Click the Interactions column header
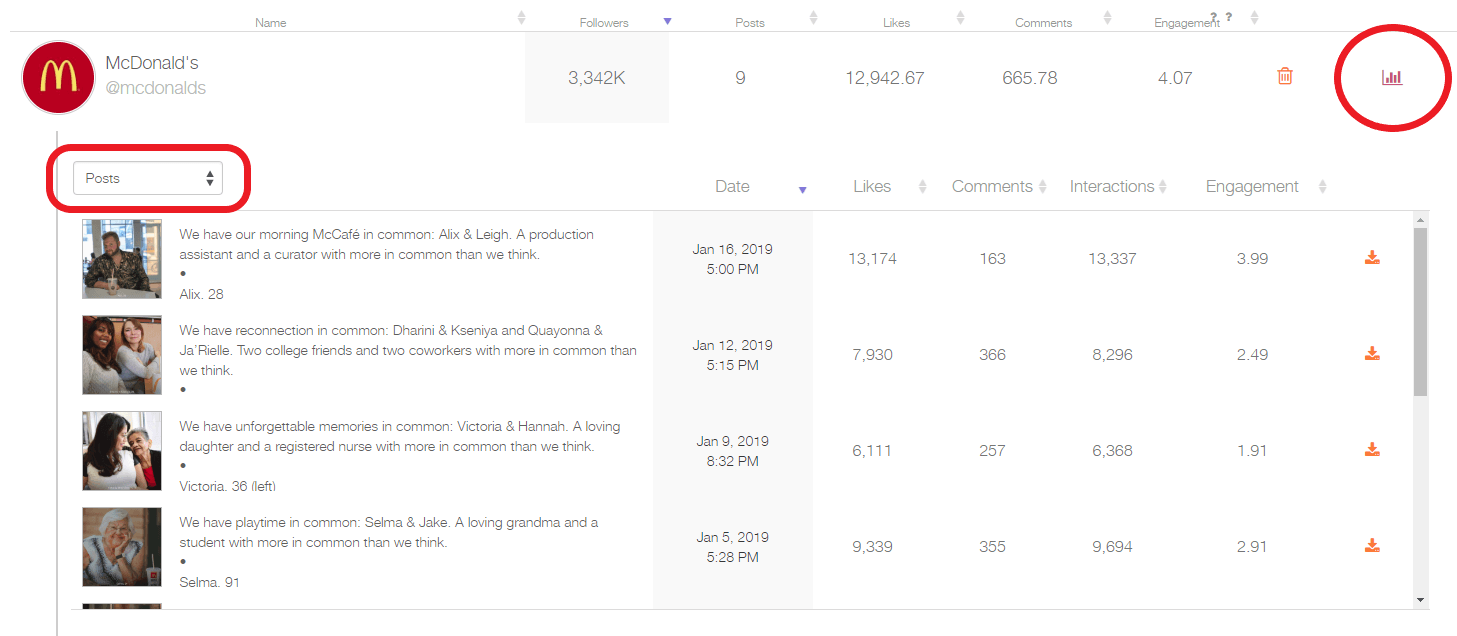This screenshot has height=636, width=1457. 1111,186
